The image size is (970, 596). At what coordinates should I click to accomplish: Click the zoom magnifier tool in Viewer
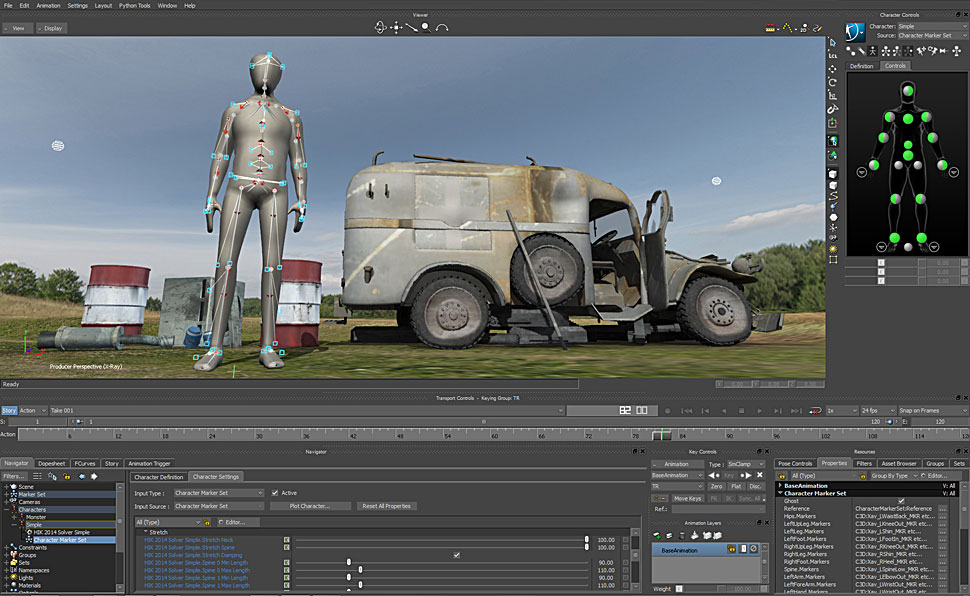click(426, 27)
